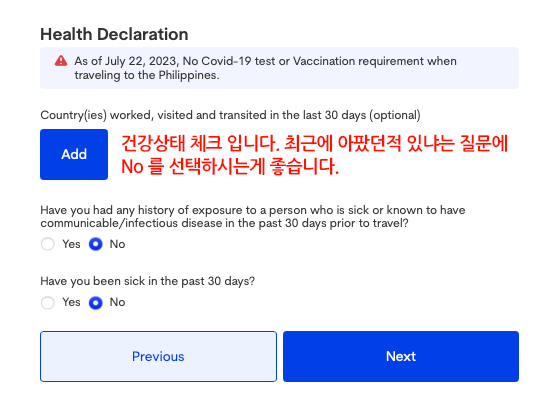Click the 'No 를 선택하시는게 좋습니다' red text
Screen dimensions: 559x408
pos(230,166)
